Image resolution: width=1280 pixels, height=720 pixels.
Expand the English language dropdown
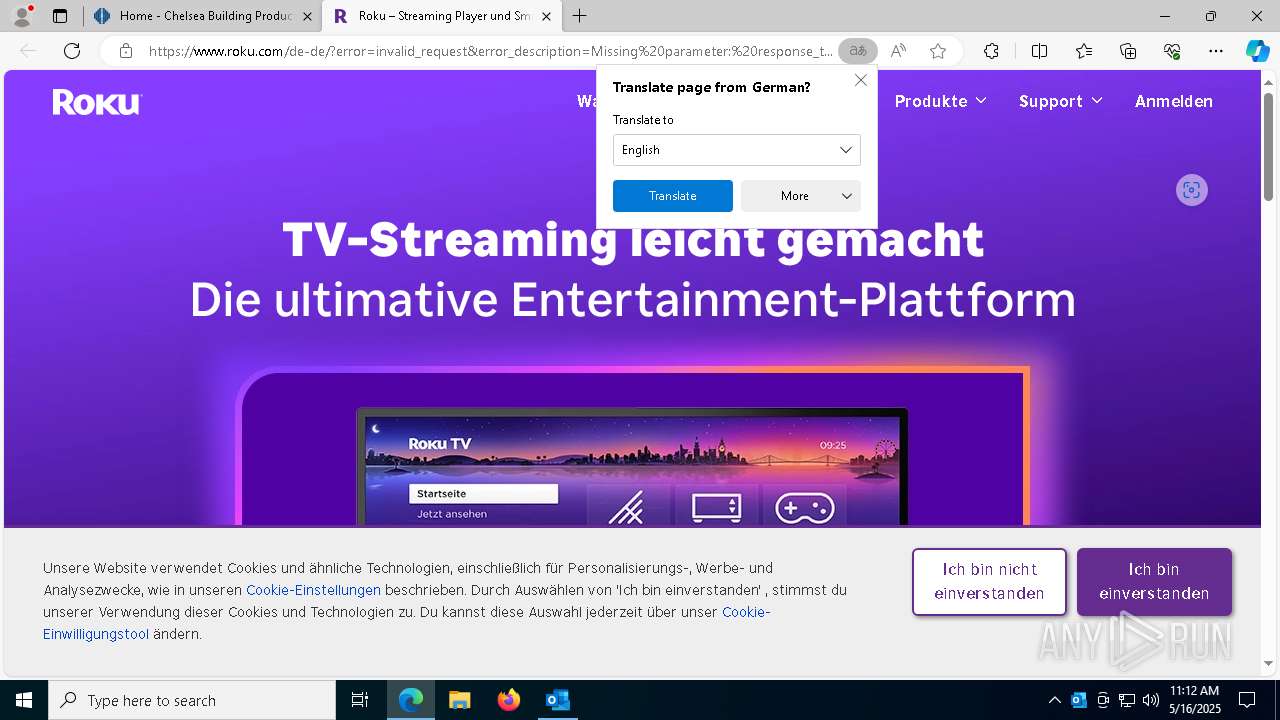(736, 150)
